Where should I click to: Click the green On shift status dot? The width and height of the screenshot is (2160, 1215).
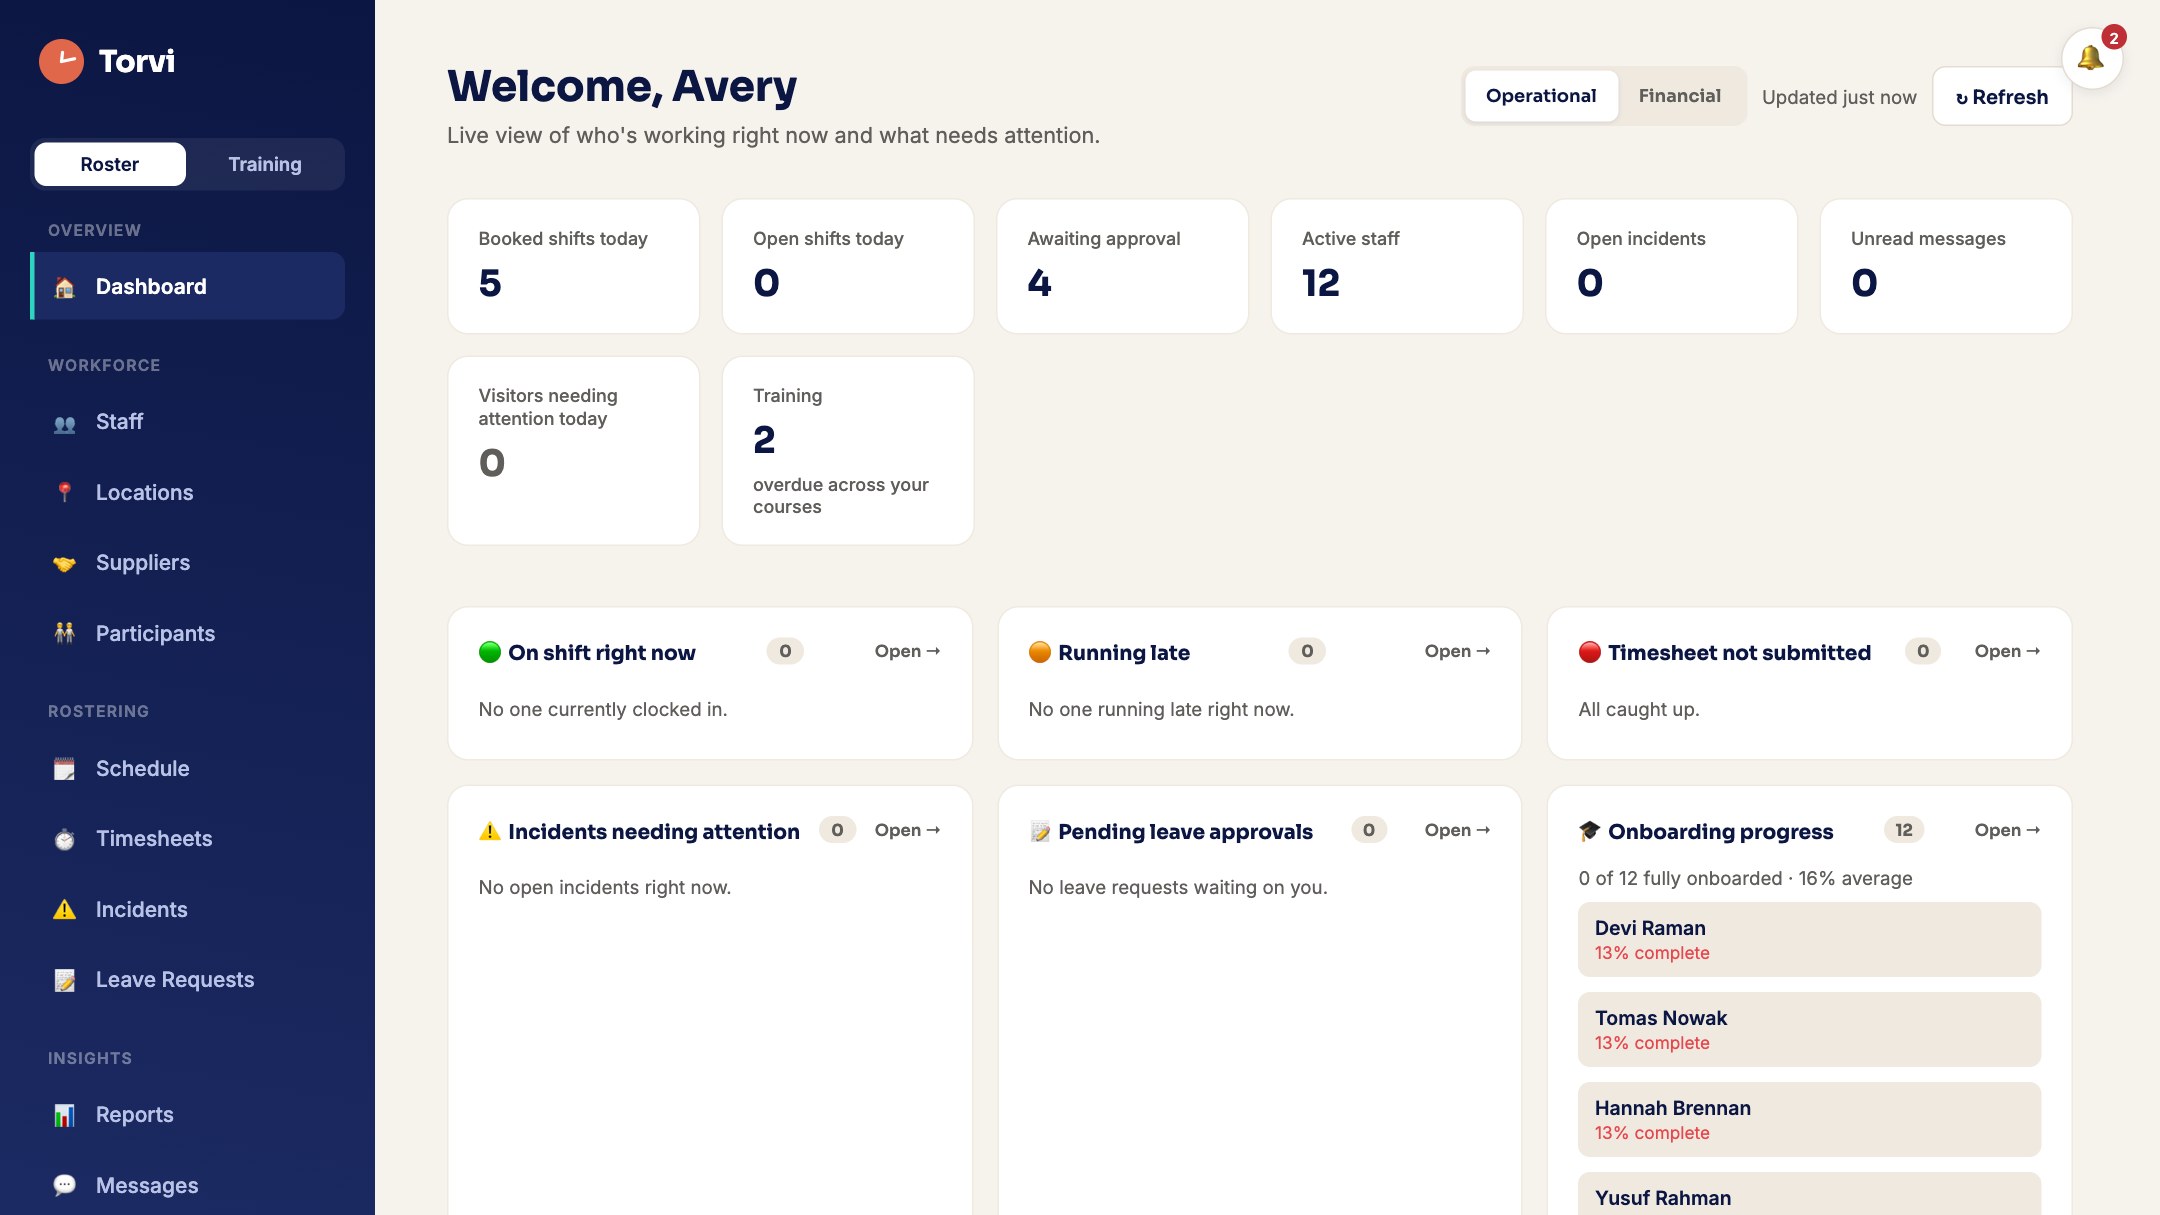coord(490,652)
